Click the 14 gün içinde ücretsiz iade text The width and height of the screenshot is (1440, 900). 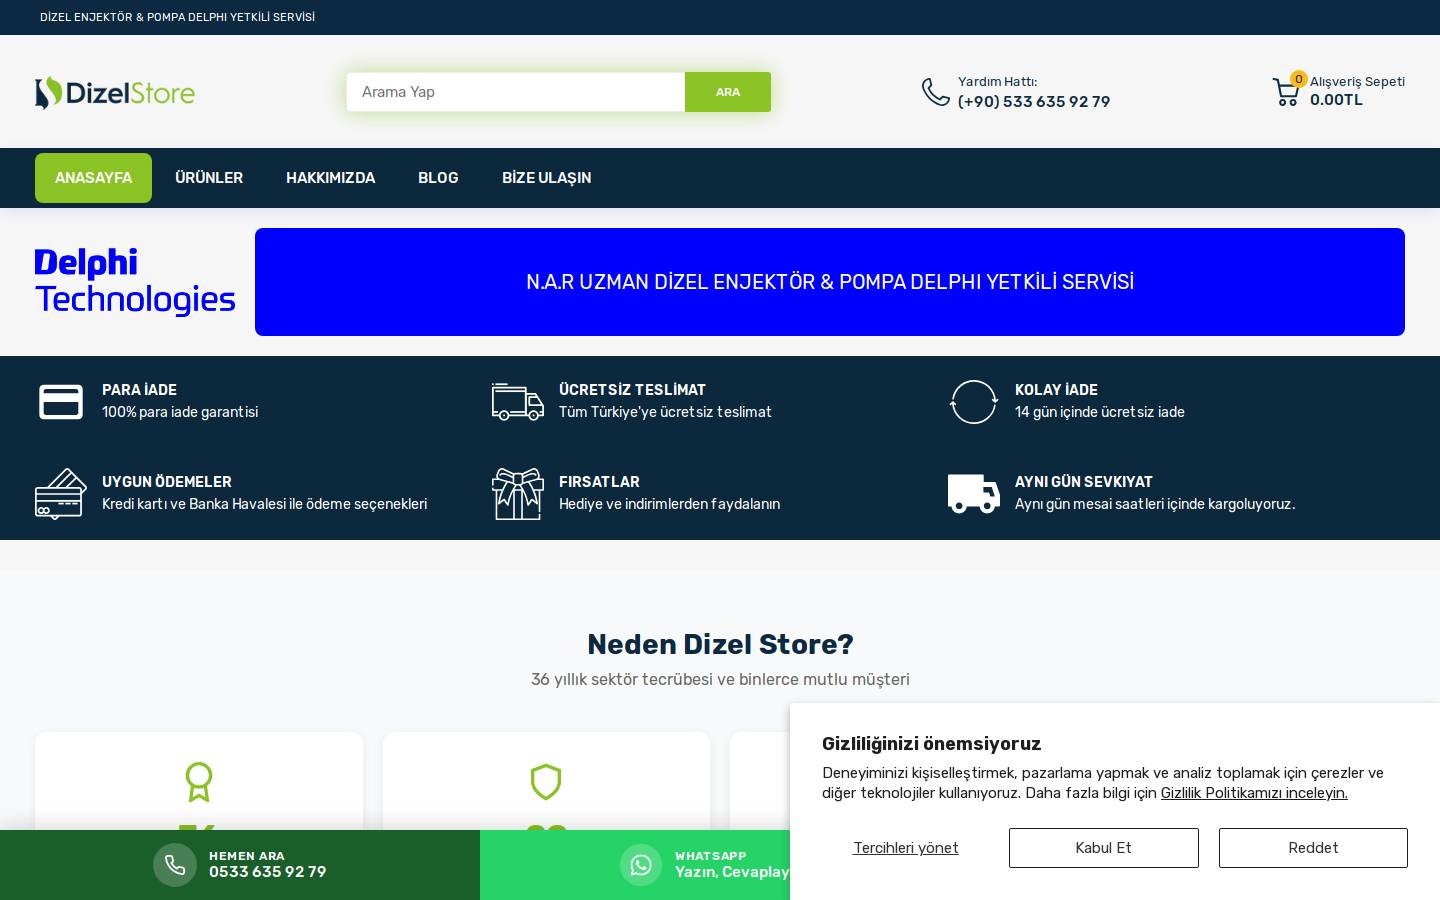[1100, 412]
